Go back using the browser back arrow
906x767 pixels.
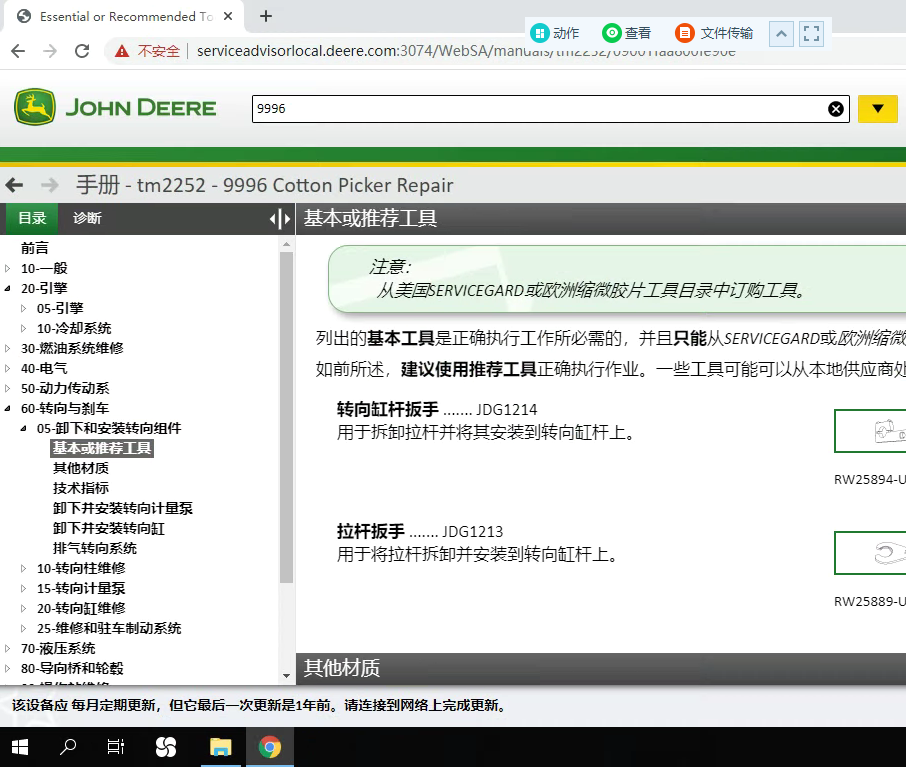tap(18, 51)
